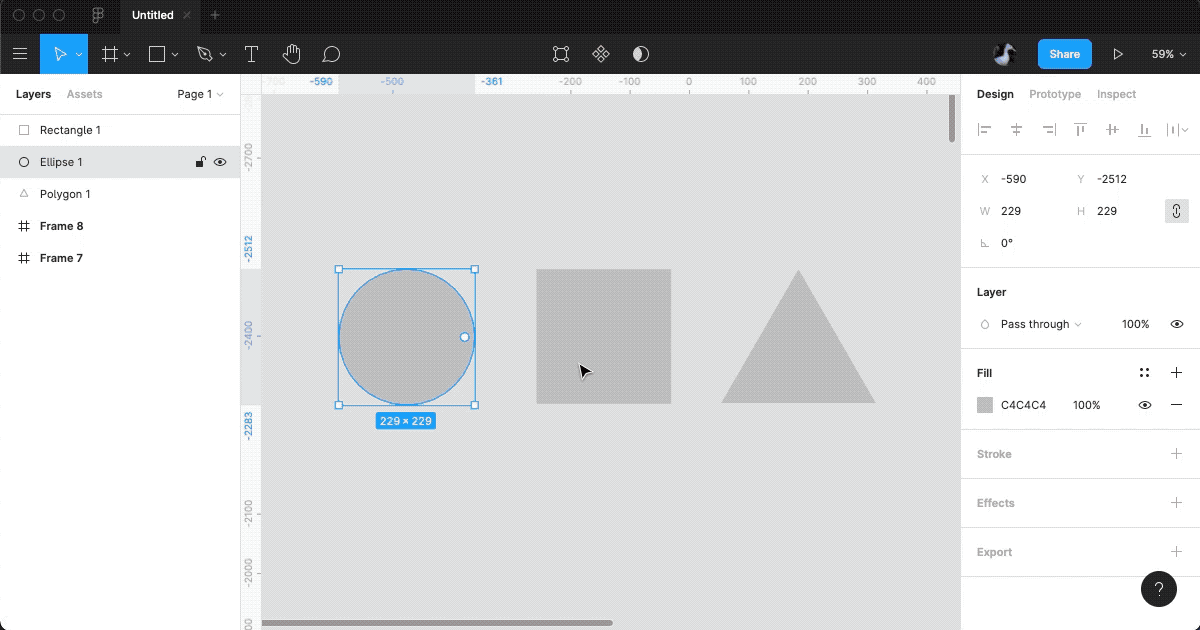
Task: Select the Rectangle shape tool
Action: 157,54
